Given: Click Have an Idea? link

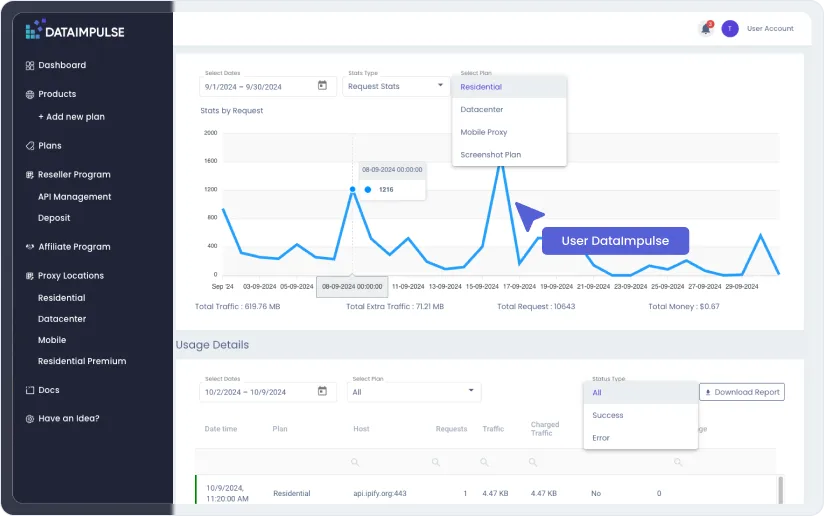Looking at the screenshot, I should 69,418.
